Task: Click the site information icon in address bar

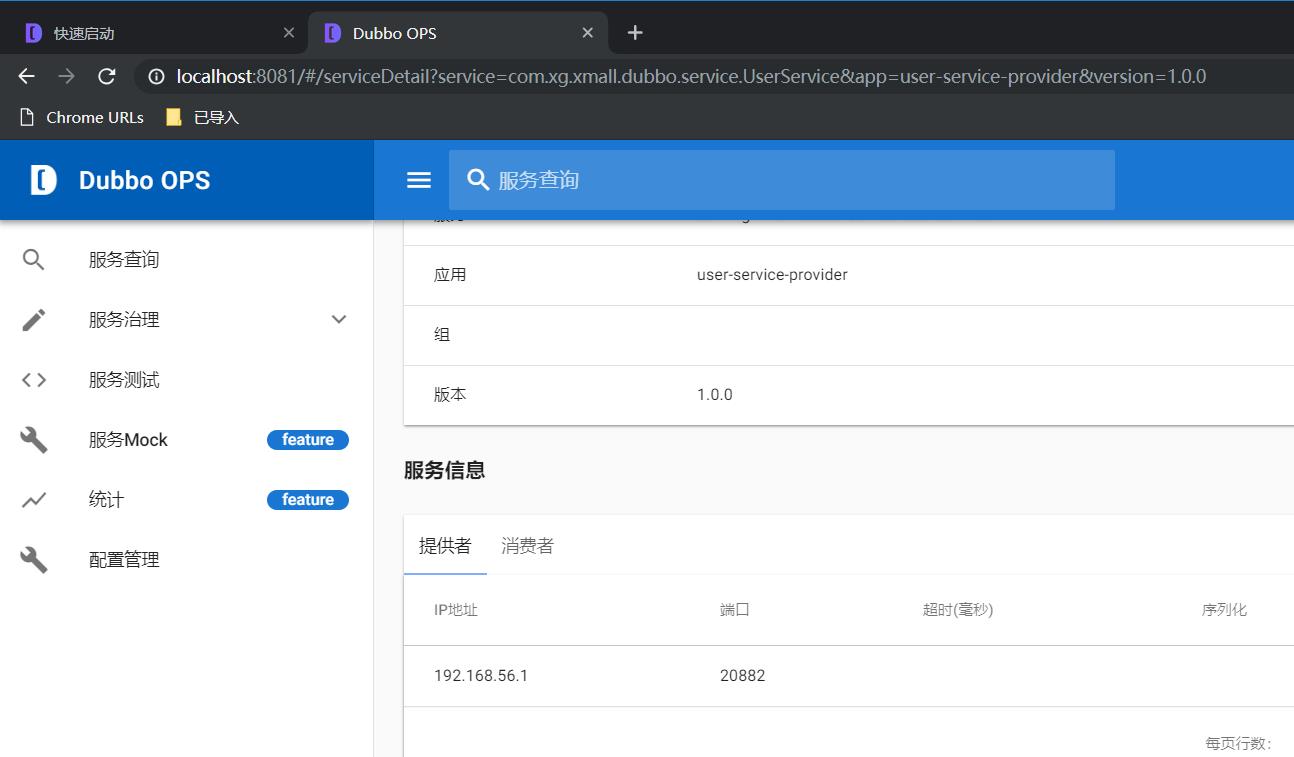Action: coord(156,76)
